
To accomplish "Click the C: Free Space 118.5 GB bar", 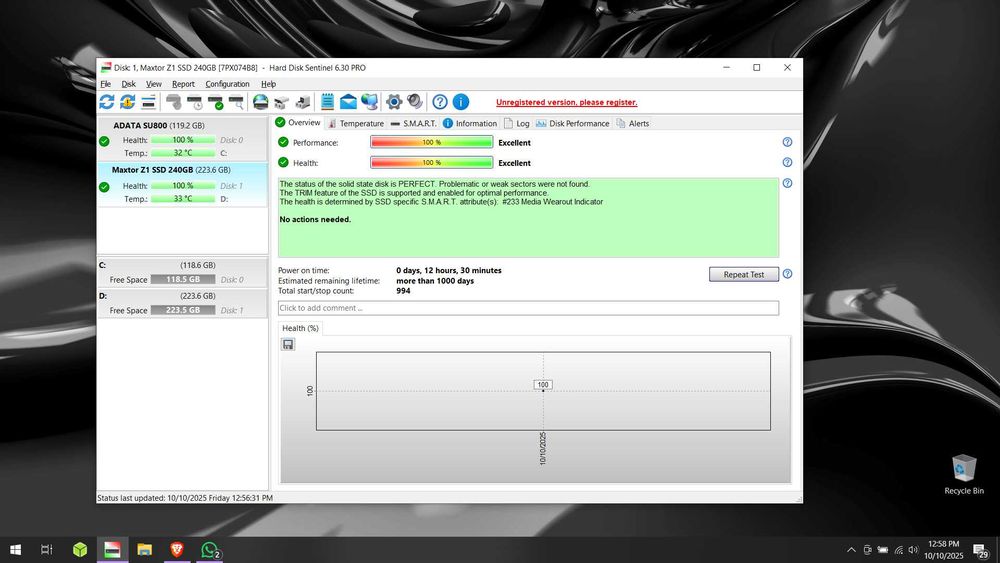I will click(x=182, y=279).
